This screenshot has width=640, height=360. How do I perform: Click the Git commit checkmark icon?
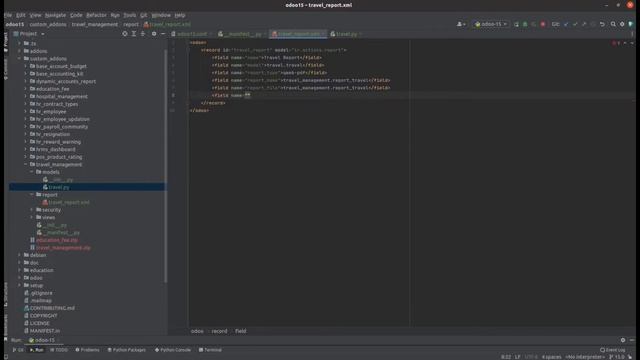pyautogui.click(x=575, y=24)
